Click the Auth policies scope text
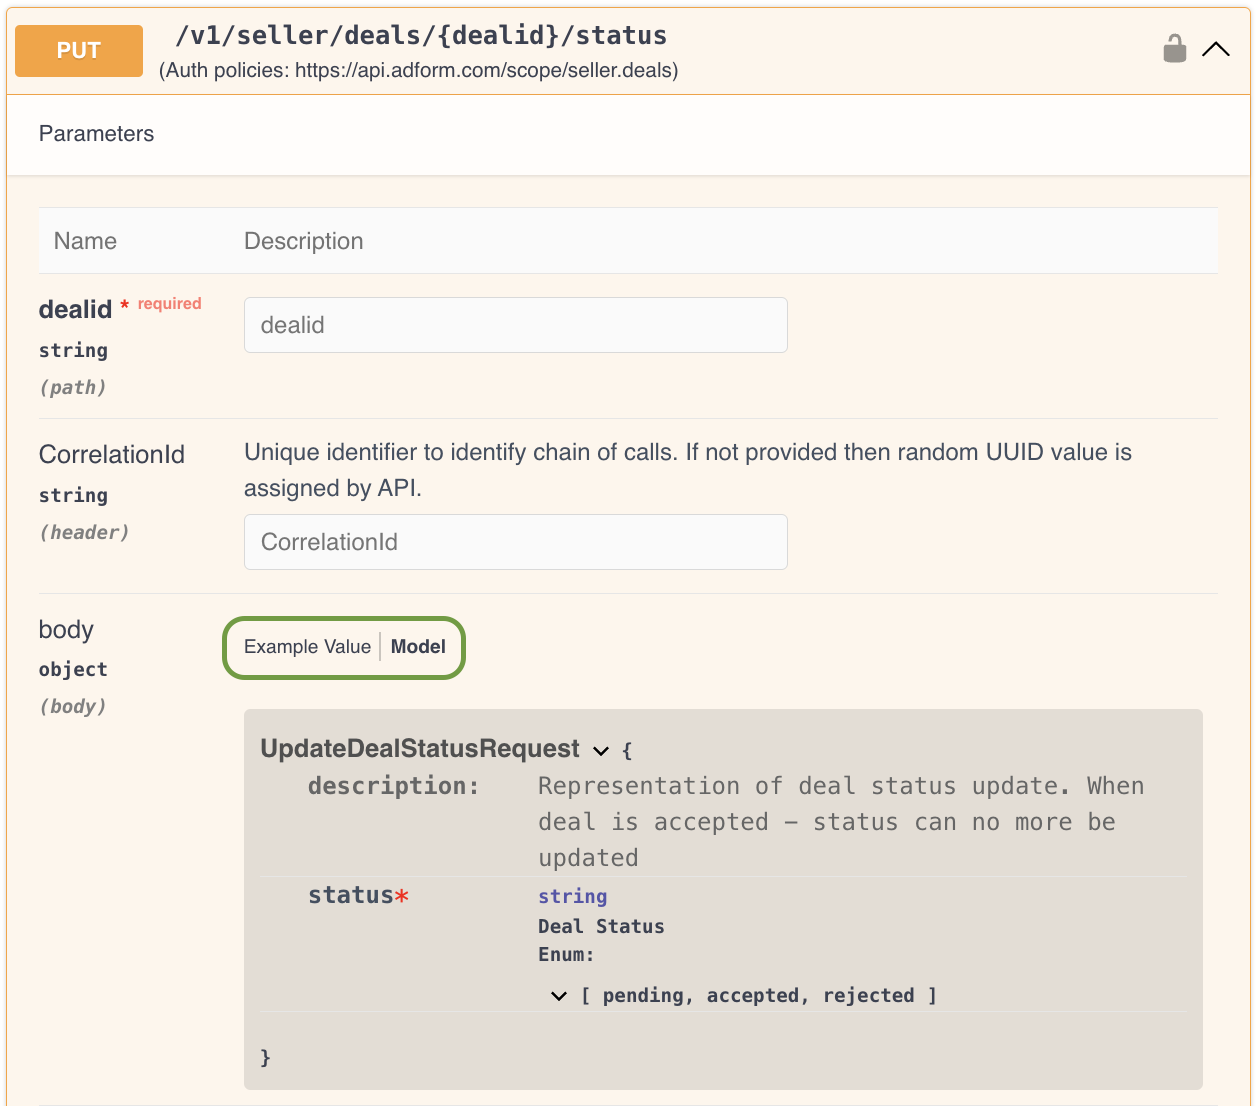1256x1106 pixels. (419, 70)
